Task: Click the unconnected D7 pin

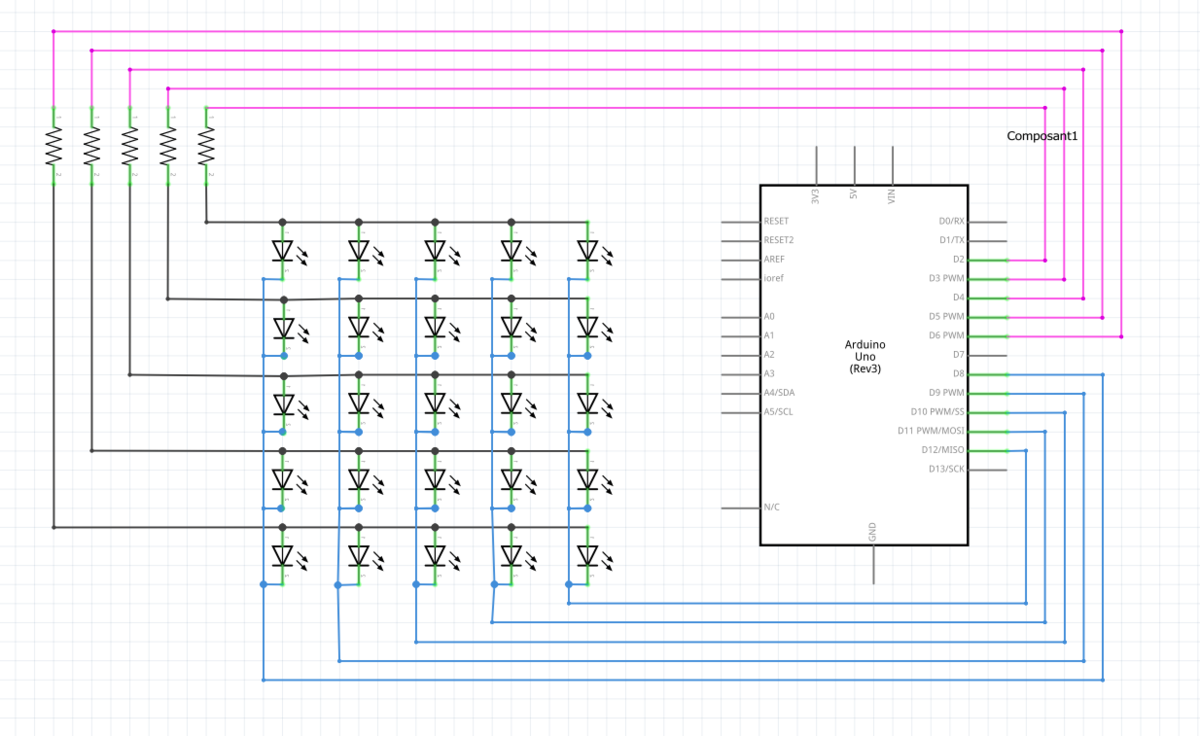Action: coord(987,355)
